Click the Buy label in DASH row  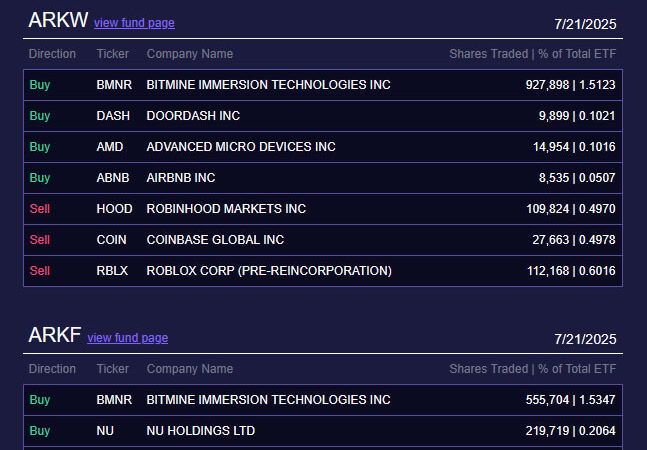[40, 116]
